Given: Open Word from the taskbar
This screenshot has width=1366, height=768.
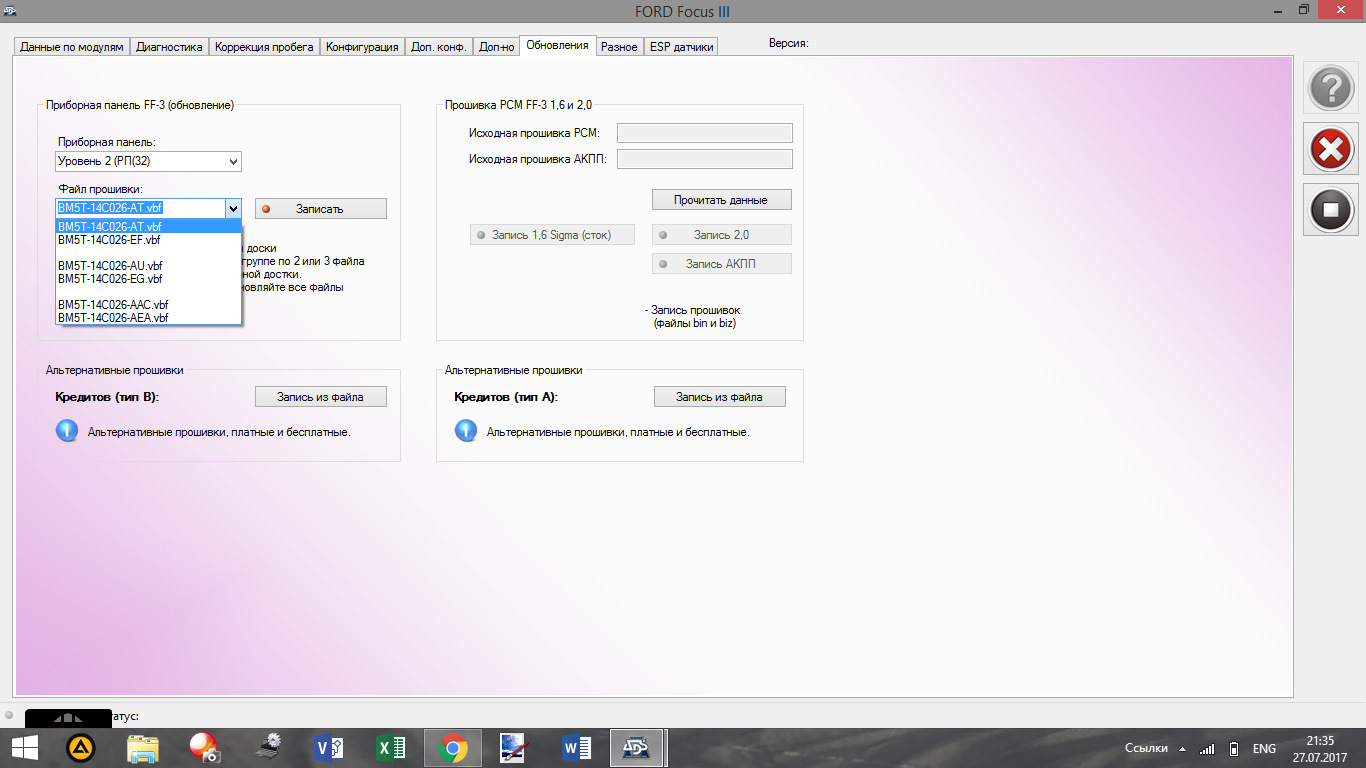Looking at the screenshot, I should (577, 748).
